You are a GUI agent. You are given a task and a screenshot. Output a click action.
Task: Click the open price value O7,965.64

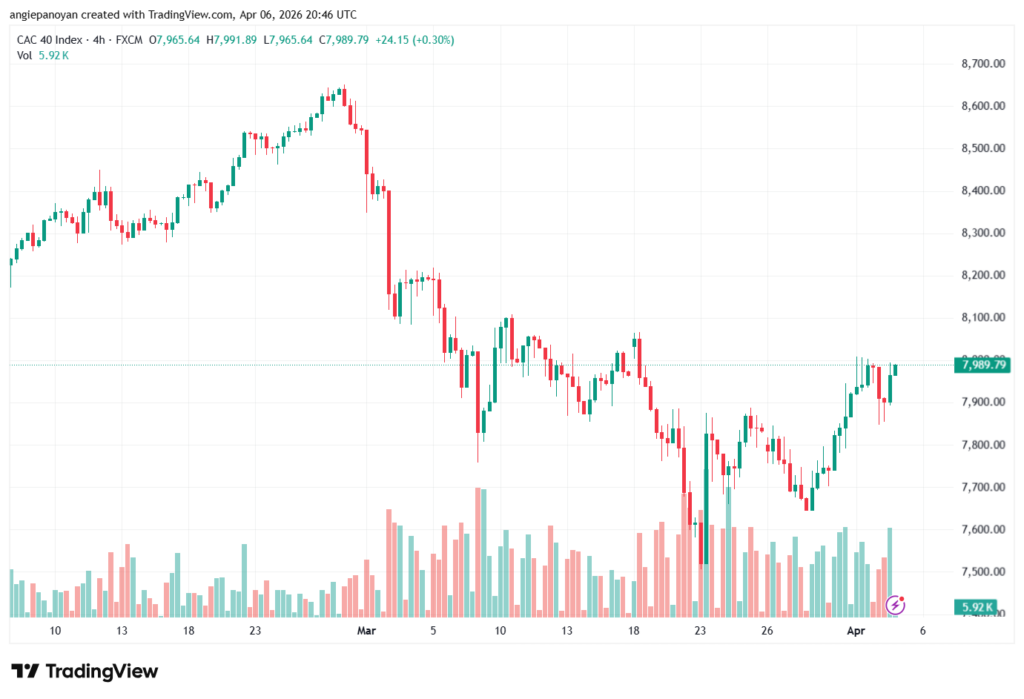(176, 39)
